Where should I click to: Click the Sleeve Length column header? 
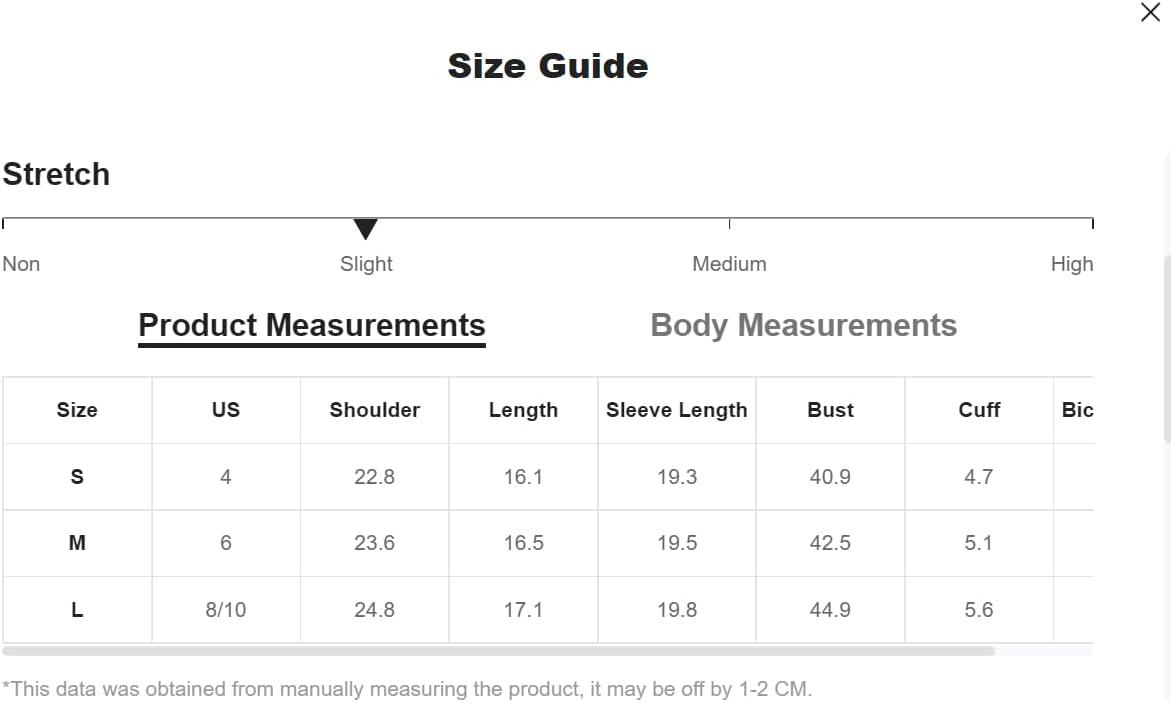677,410
